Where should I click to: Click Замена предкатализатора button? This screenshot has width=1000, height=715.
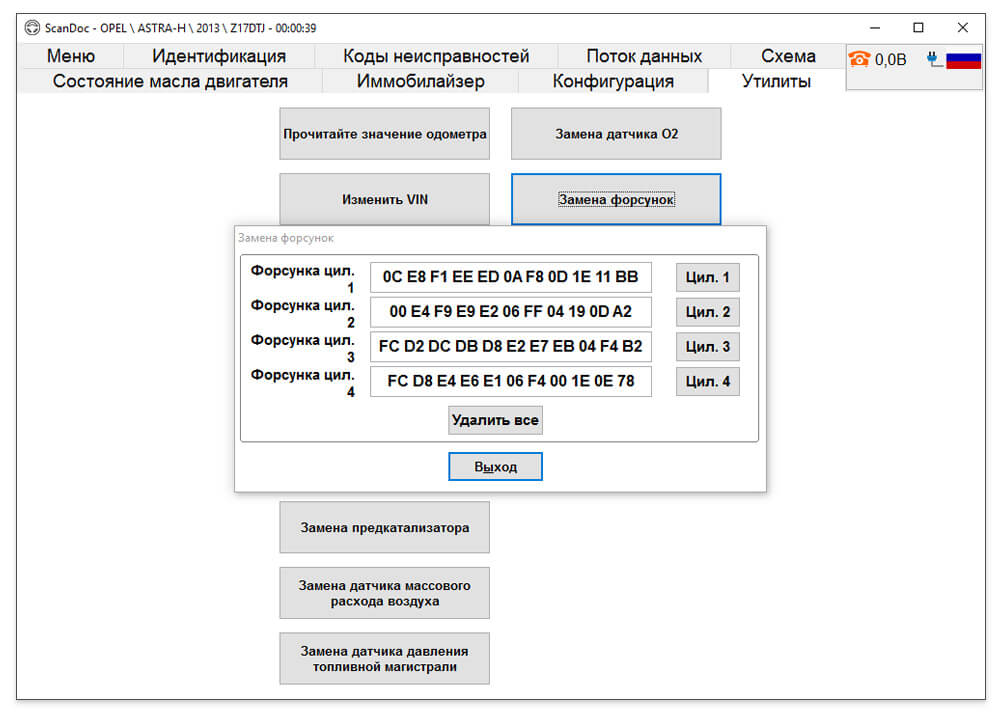click(x=385, y=527)
